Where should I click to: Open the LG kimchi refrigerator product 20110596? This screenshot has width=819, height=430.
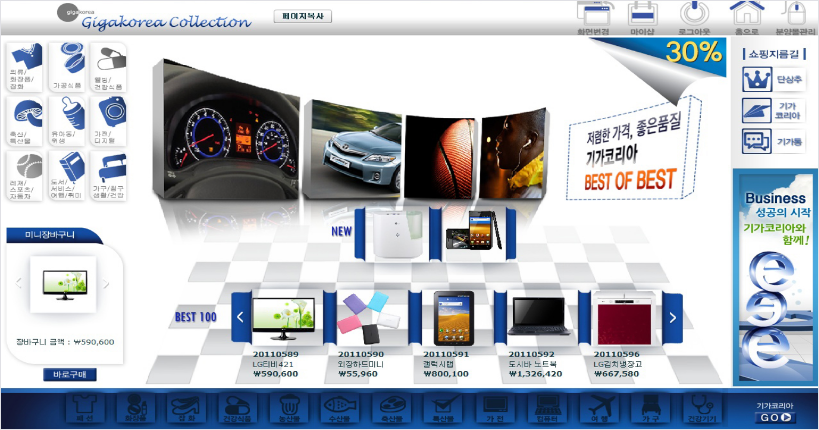pyautogui.click(x=624, y=318)
